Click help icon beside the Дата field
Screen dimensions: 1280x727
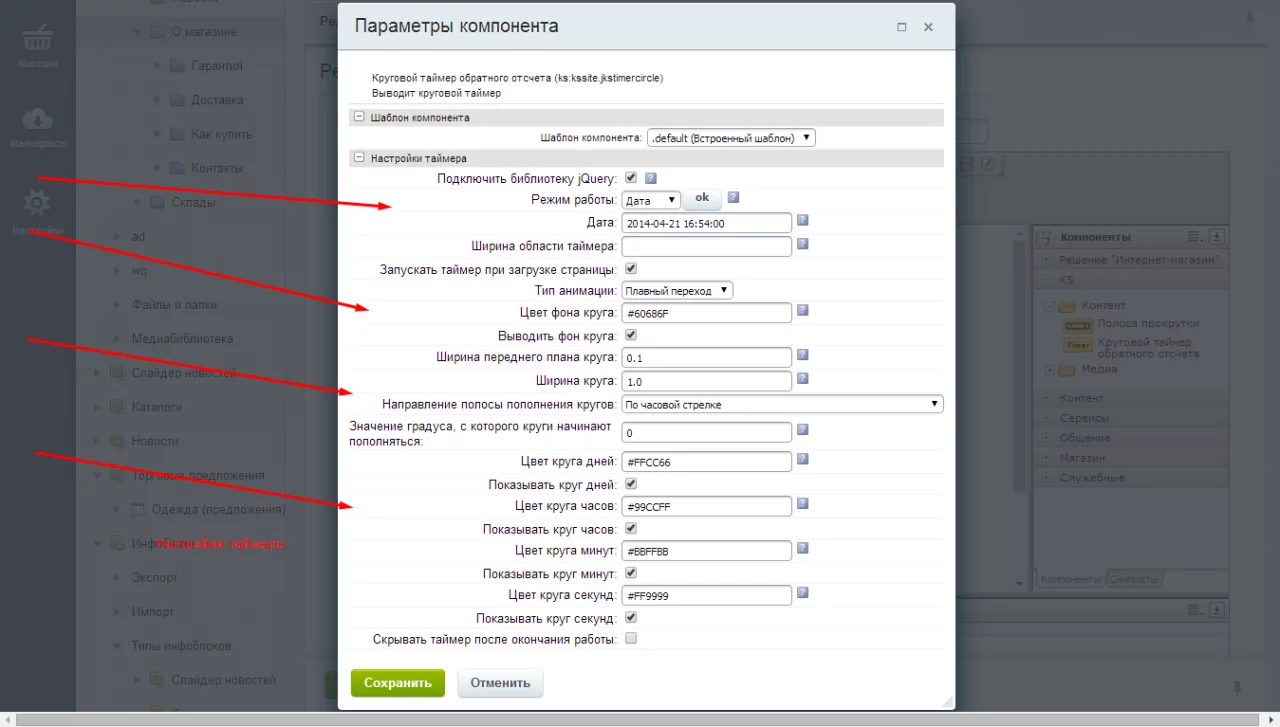coord(802,221)
